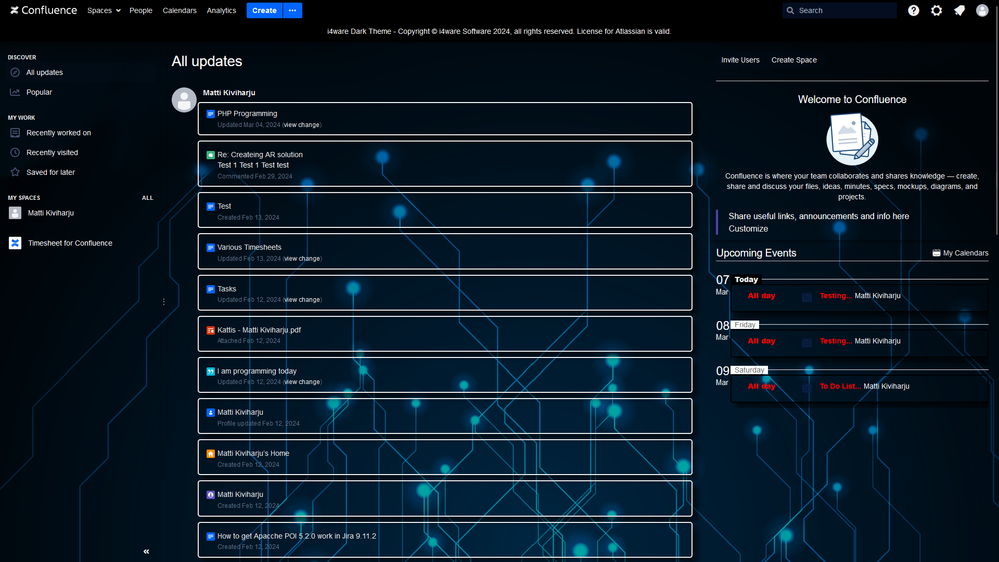The width and height of the screenshot is (999, 562).
Task: Open today's Testing... event
Action: point(835,296)
